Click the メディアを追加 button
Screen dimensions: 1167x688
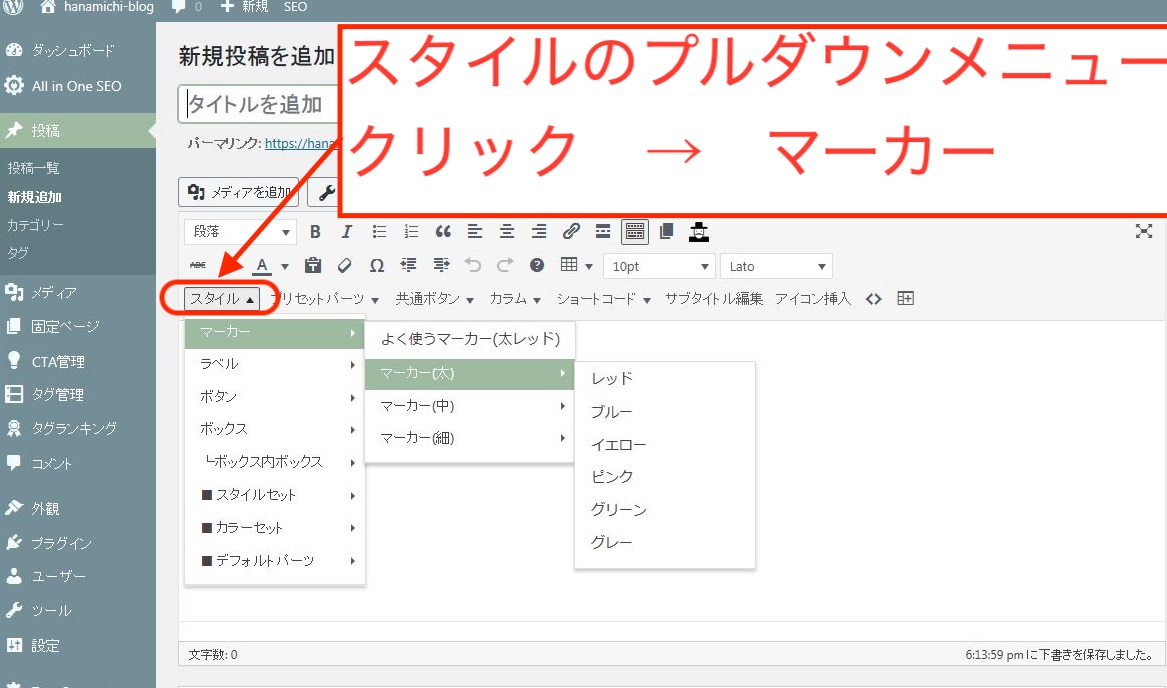[238, 192]
